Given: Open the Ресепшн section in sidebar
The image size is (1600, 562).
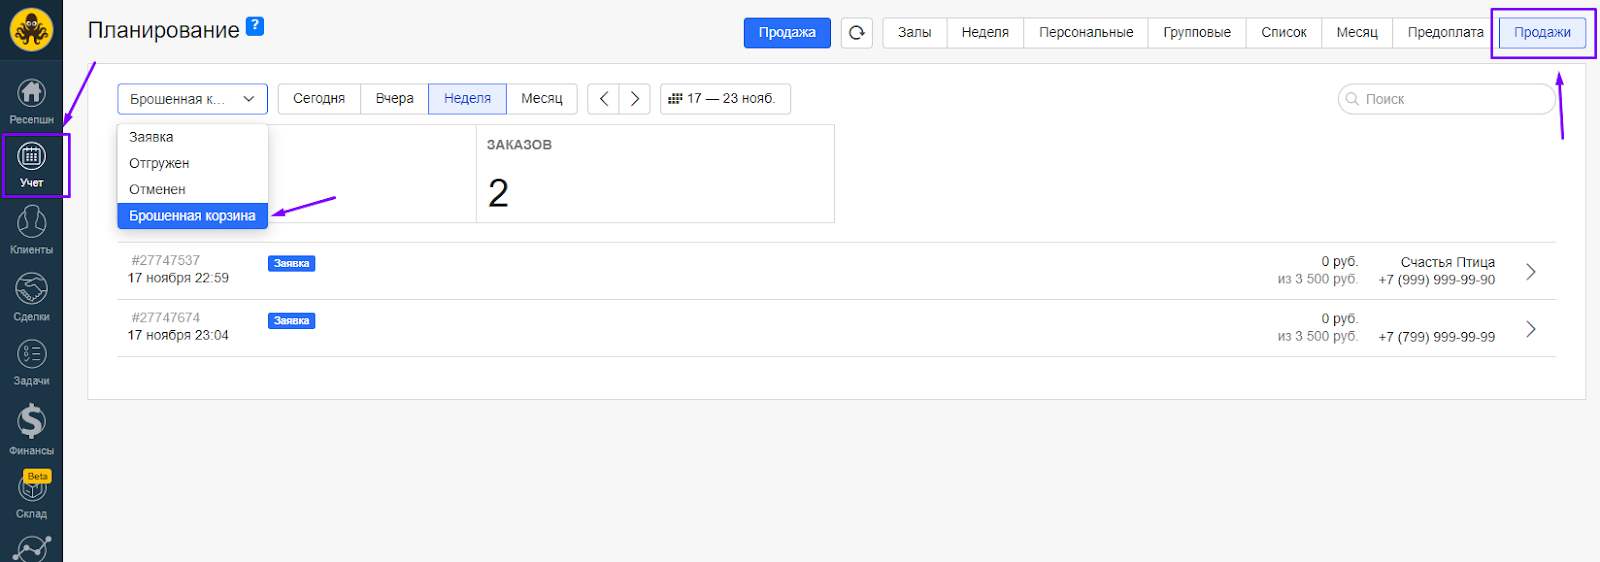Looking at the screenshot, I should click(x=31, y=100).
